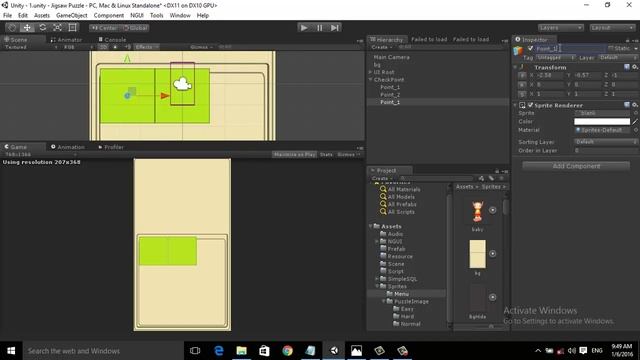Collapse CheckPoint in Hierarchy
Image resolution: width=640 pixels, height=360 pixels.
tap(370, 80)
